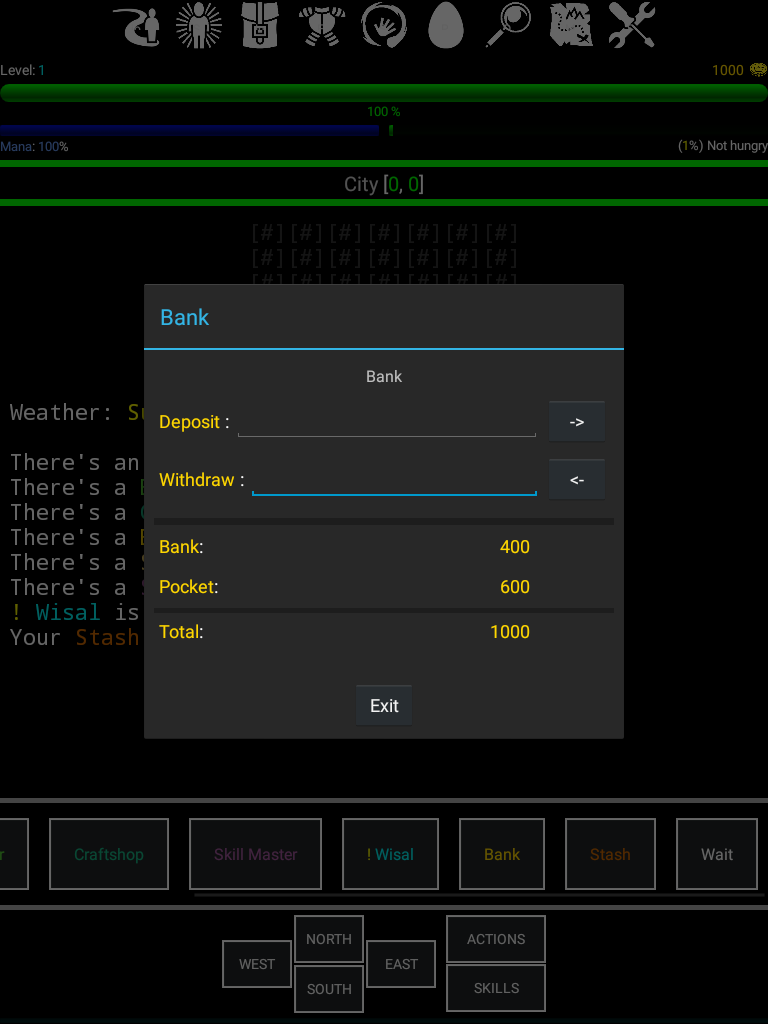Open the hand spiral skills icon

384,25
